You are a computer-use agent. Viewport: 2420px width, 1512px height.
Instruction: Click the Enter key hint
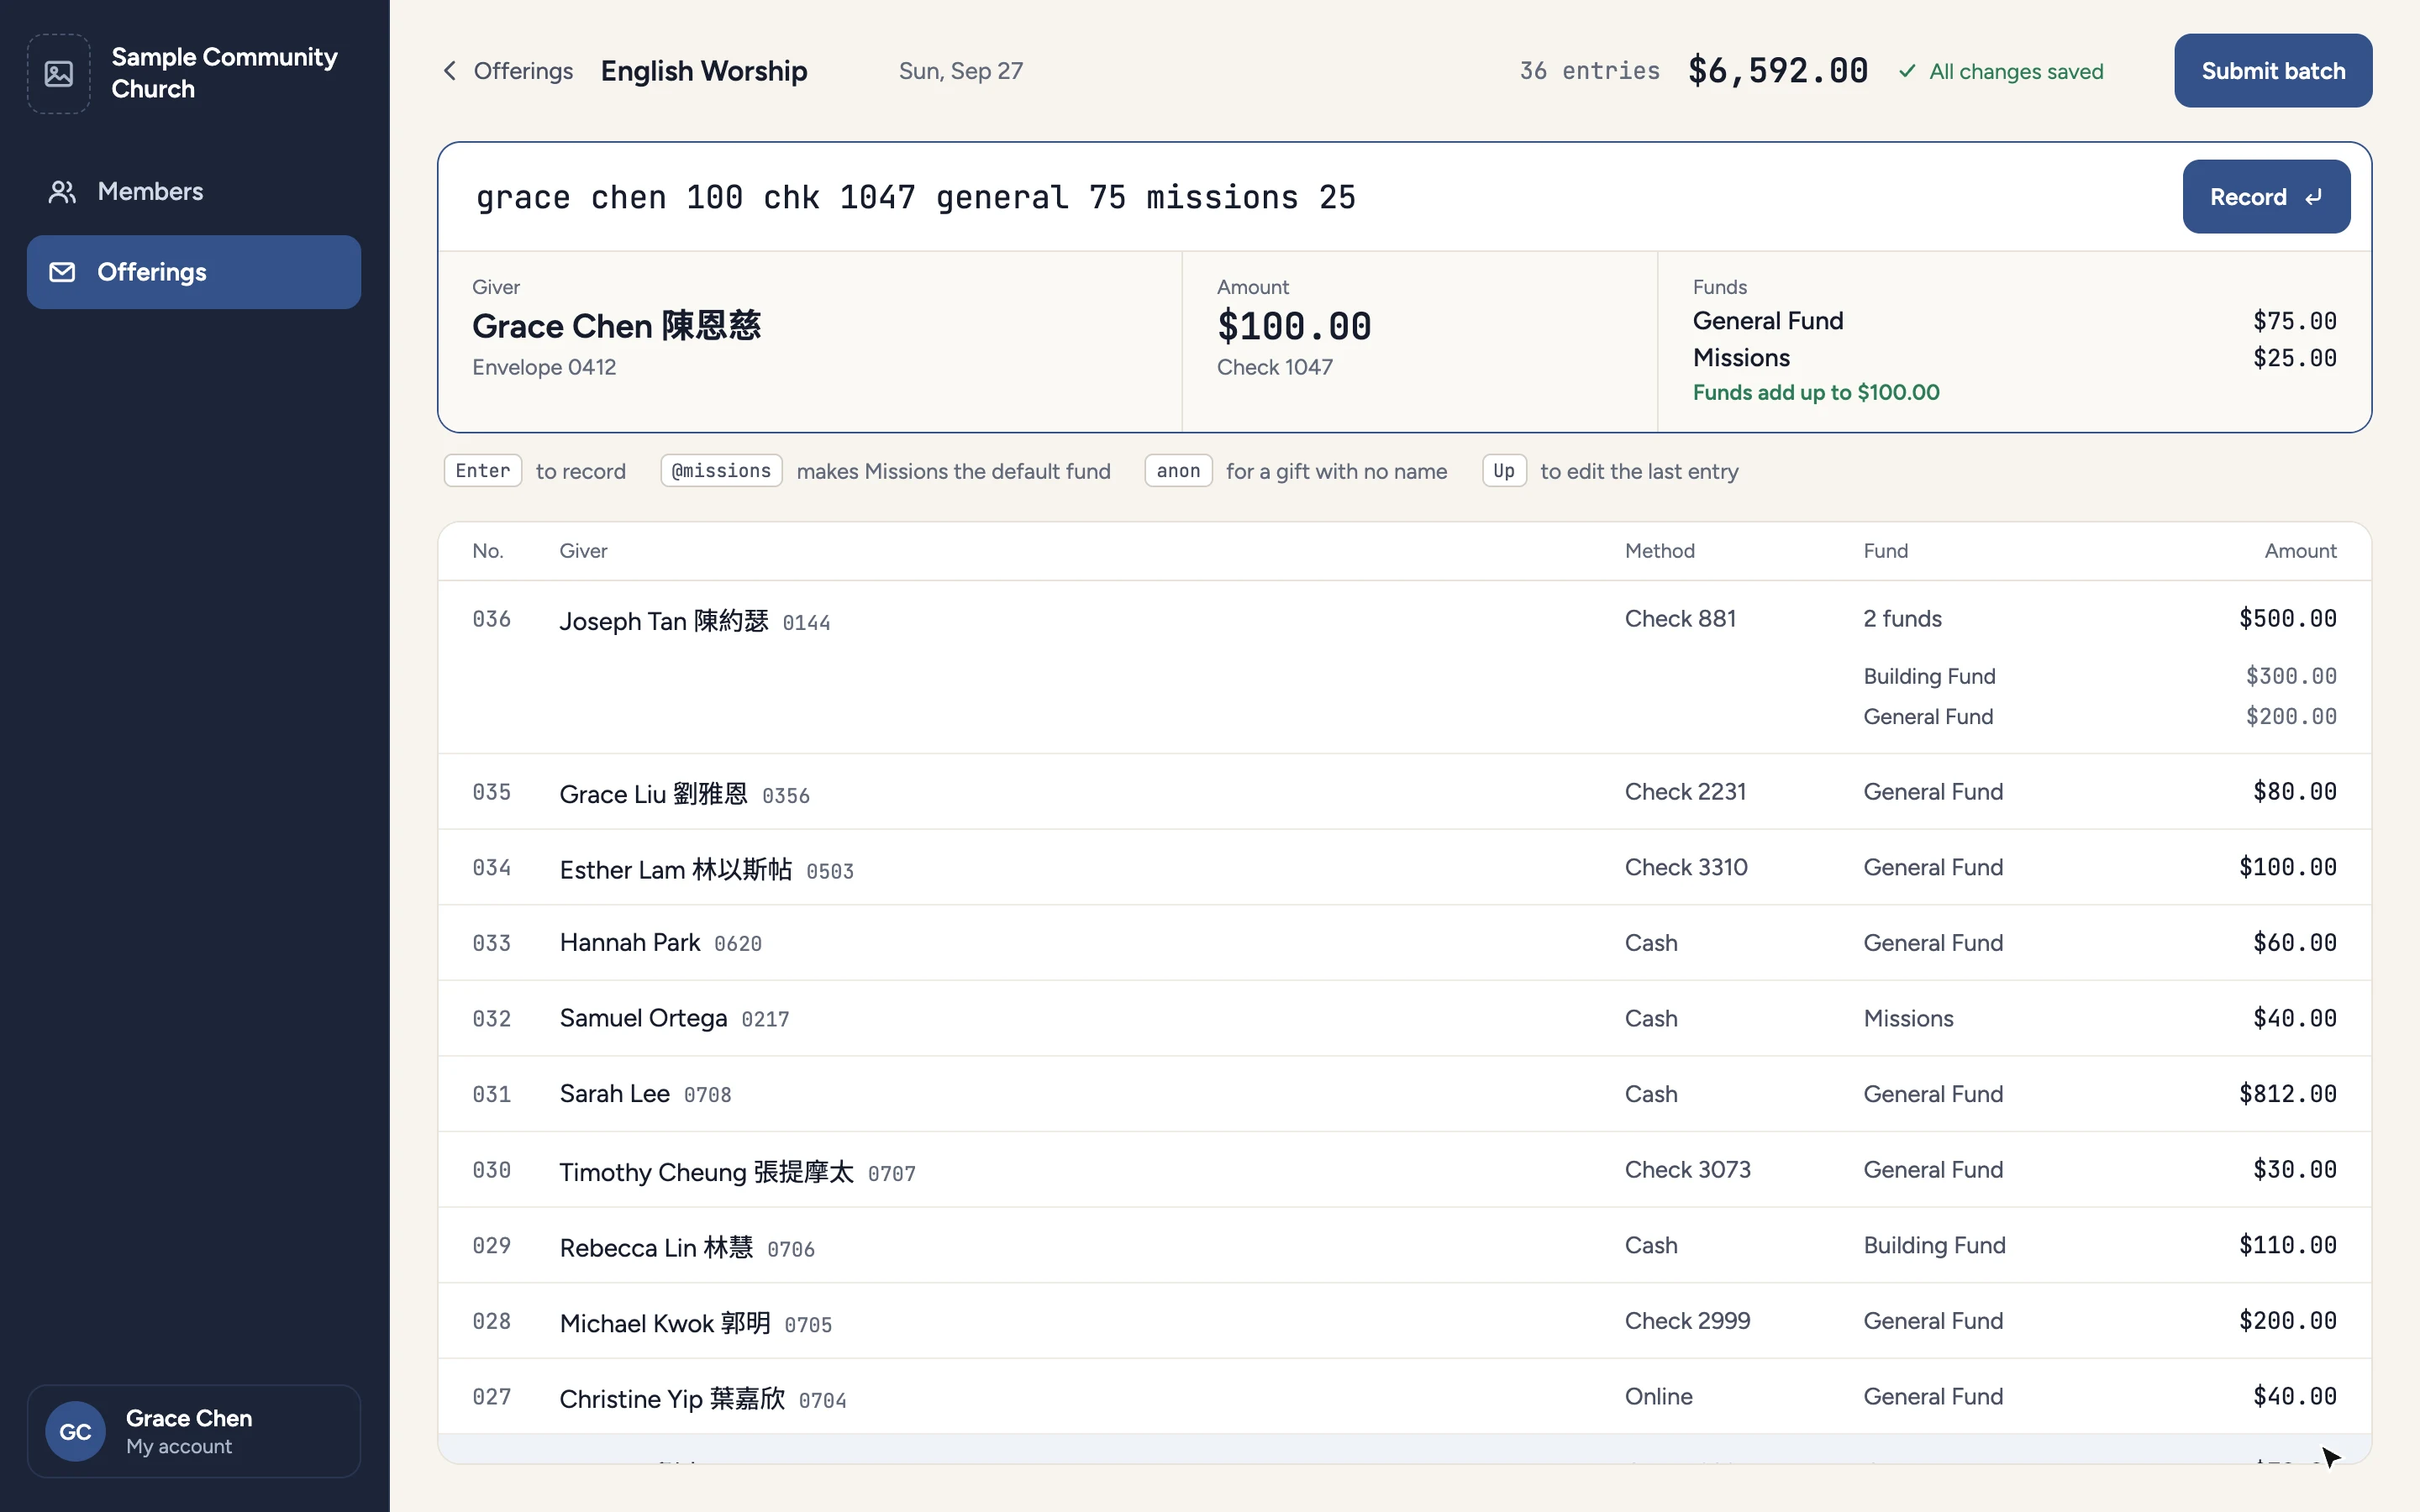click(483, 471)
